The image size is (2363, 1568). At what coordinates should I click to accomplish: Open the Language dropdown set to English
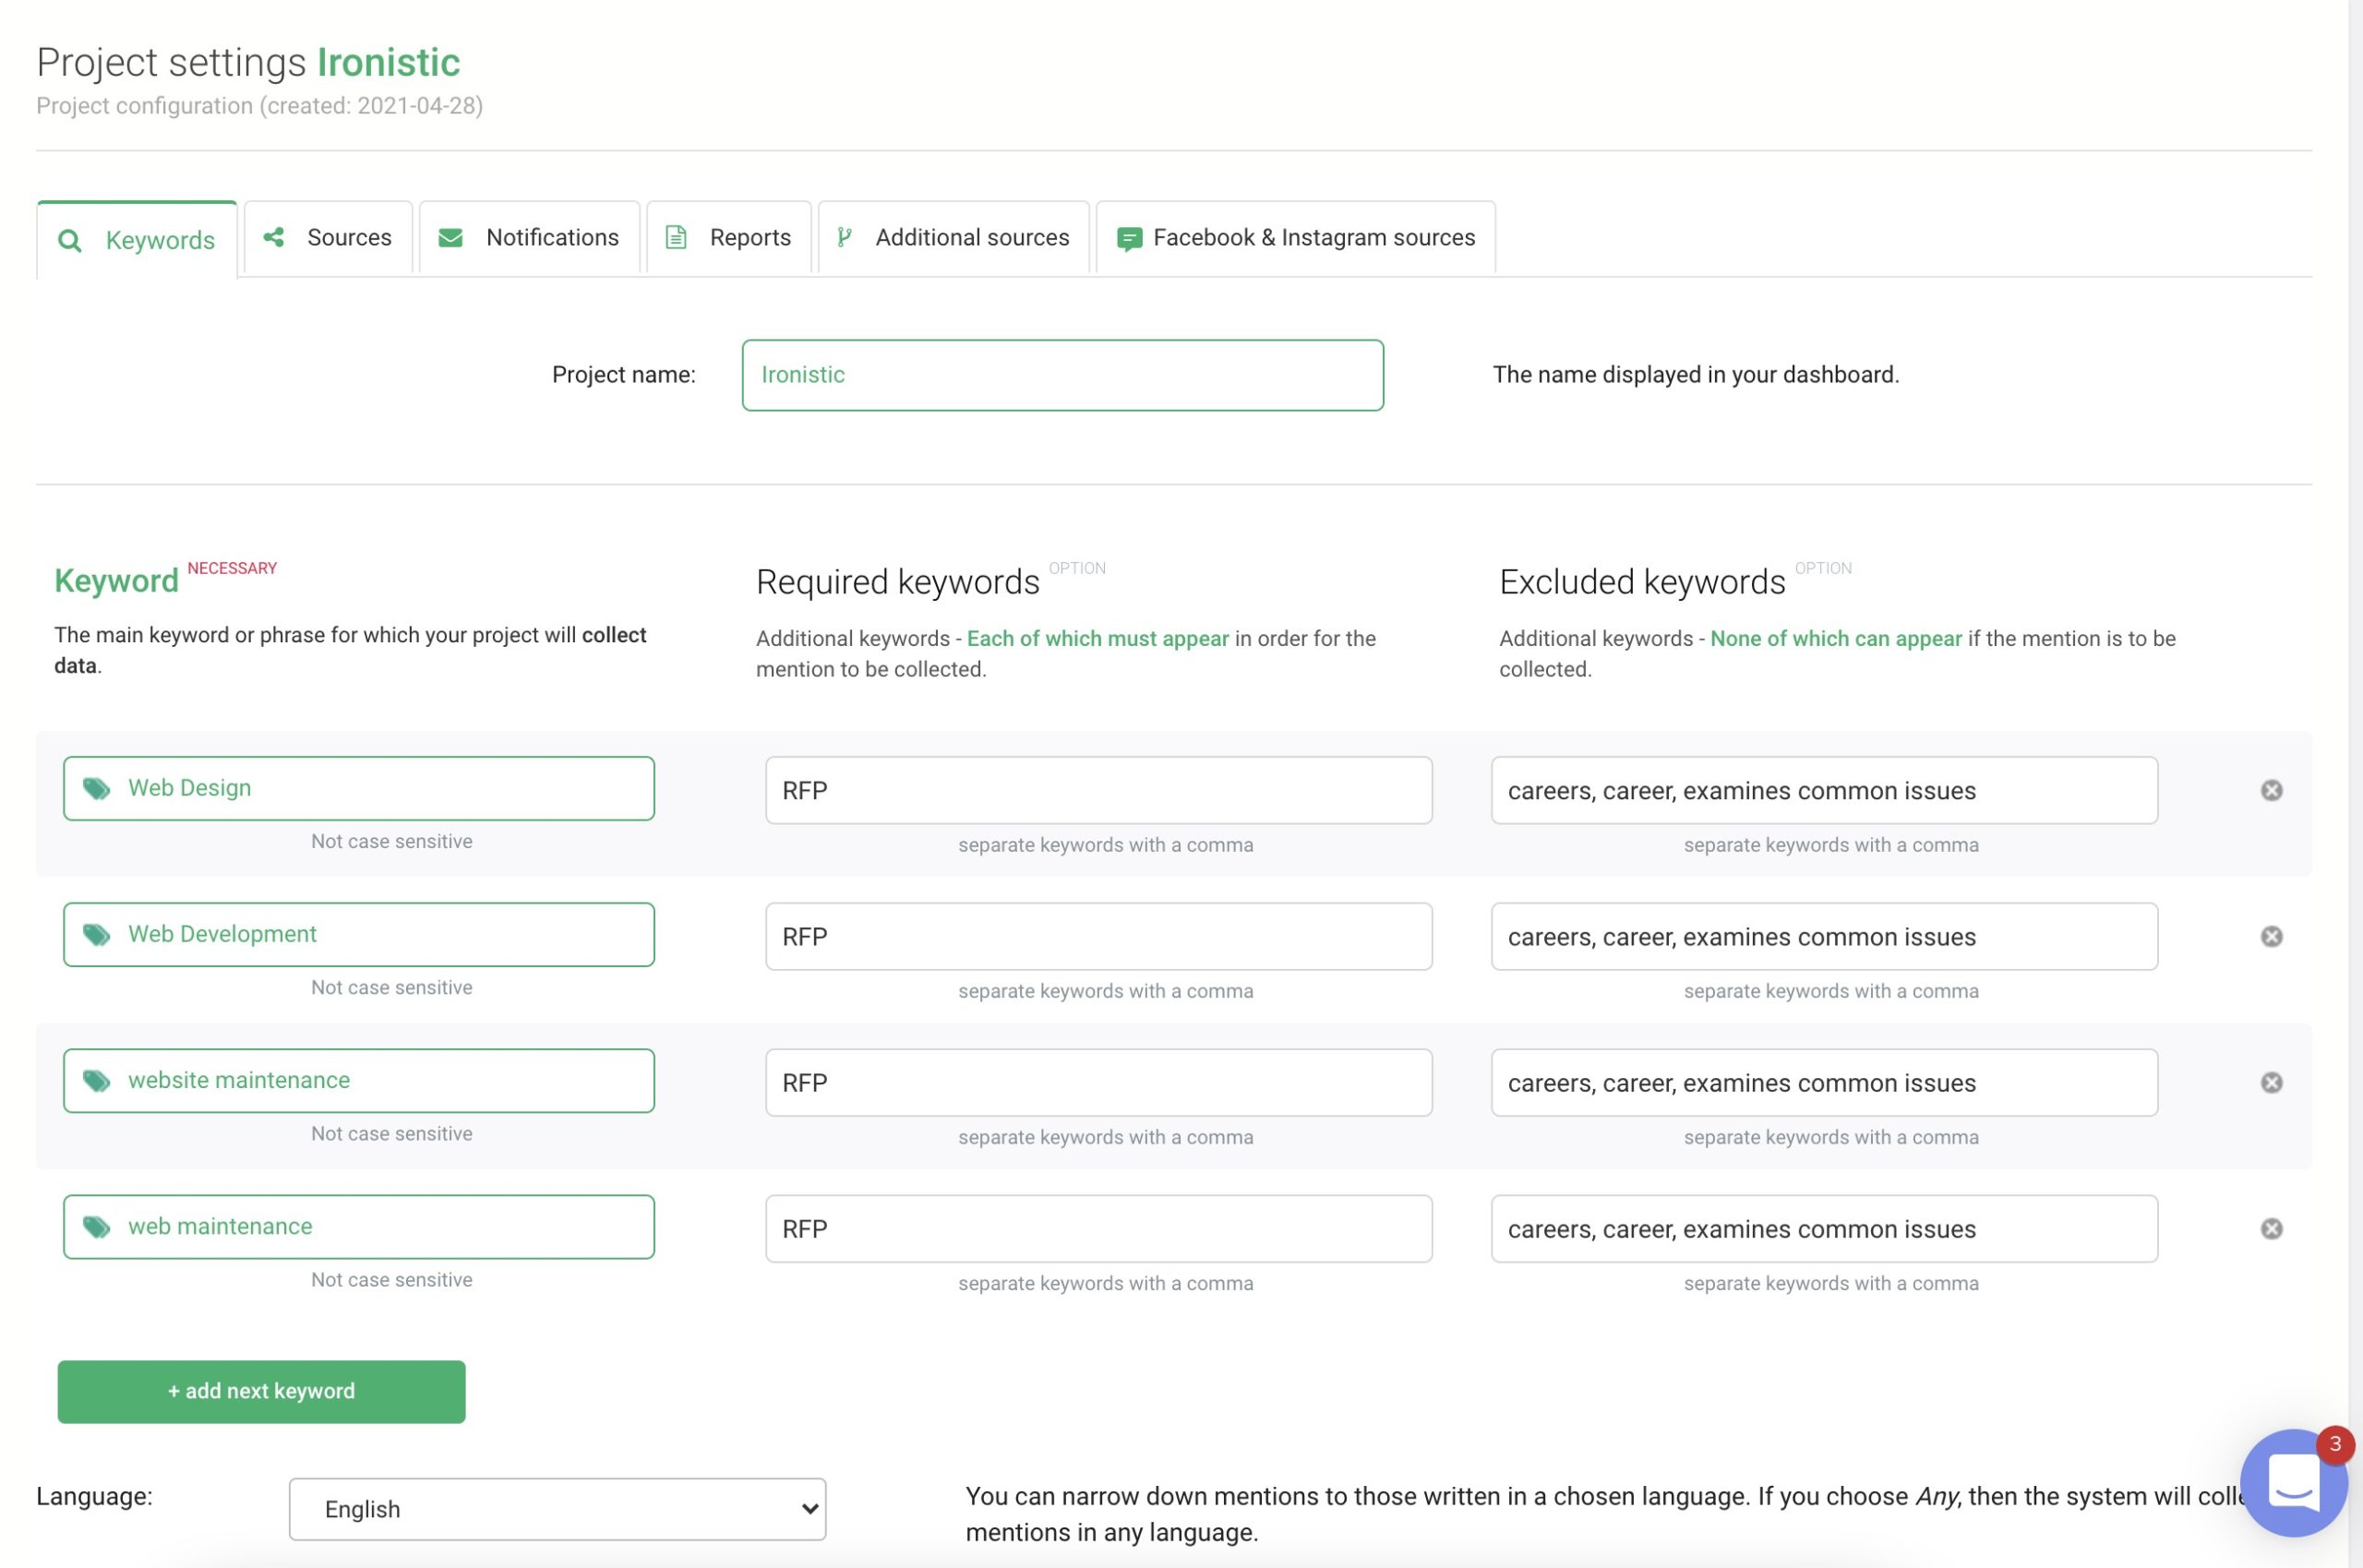coord(557,1509)
